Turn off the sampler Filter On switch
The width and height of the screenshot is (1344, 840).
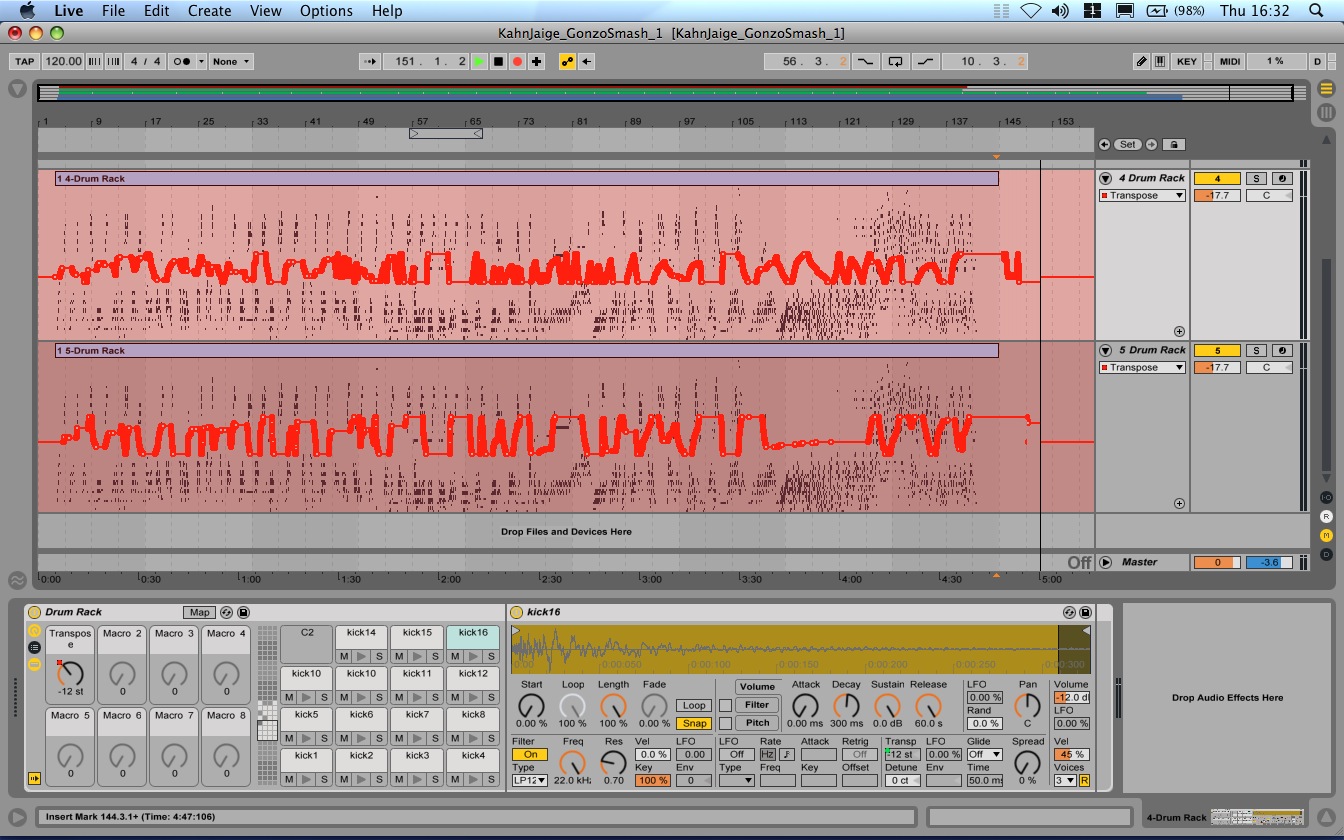[530, 755]
